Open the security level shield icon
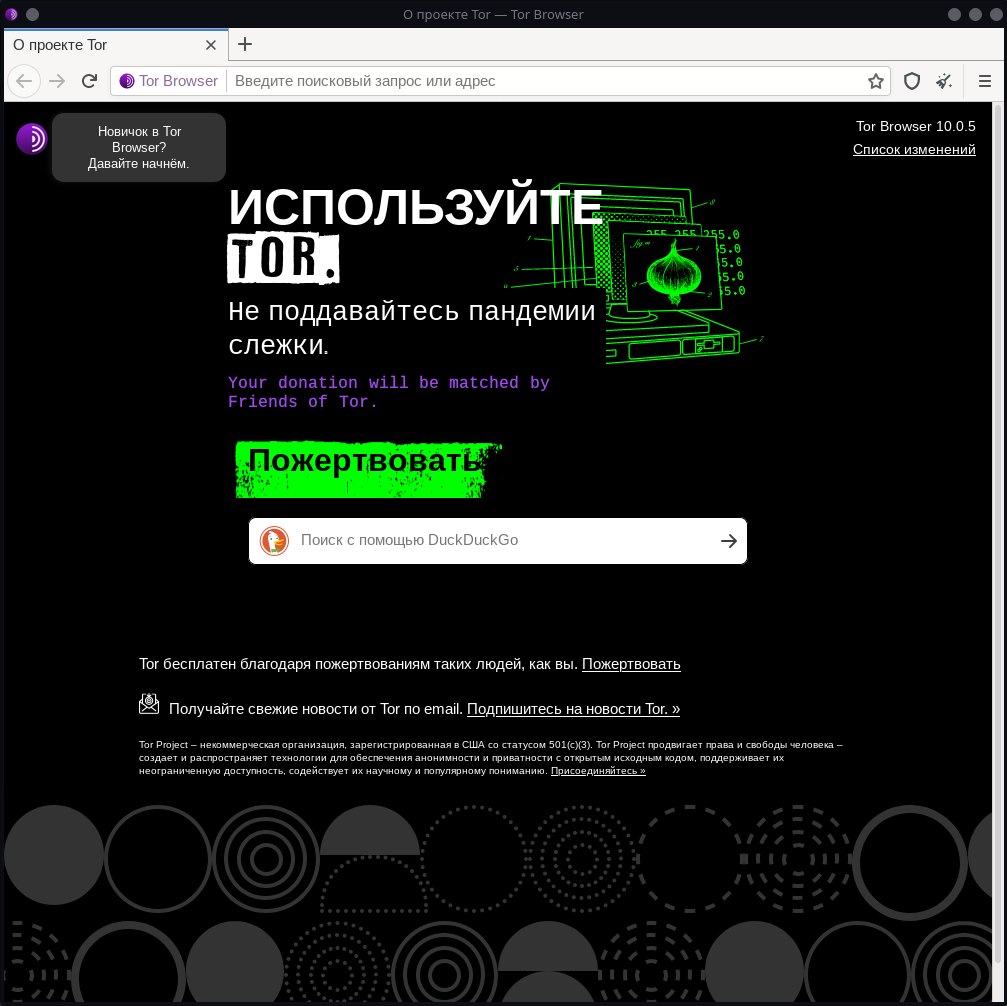Viewport: 1007px width, 1006px height. pyautogui.click(x=912, y=81)
